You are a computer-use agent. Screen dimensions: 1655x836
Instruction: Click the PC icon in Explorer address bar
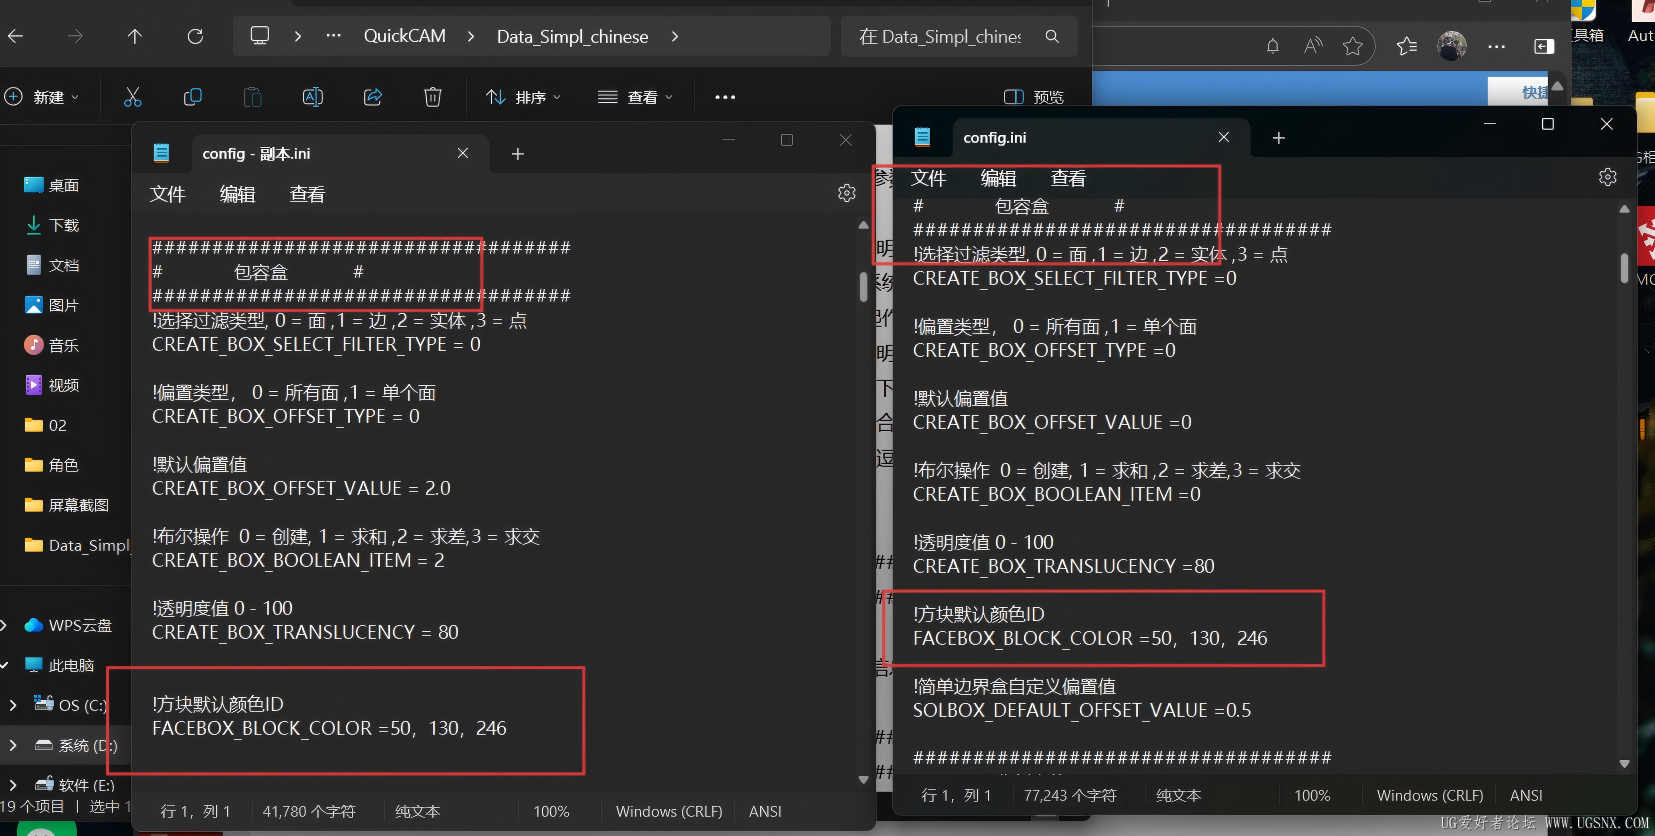[260, 36]
